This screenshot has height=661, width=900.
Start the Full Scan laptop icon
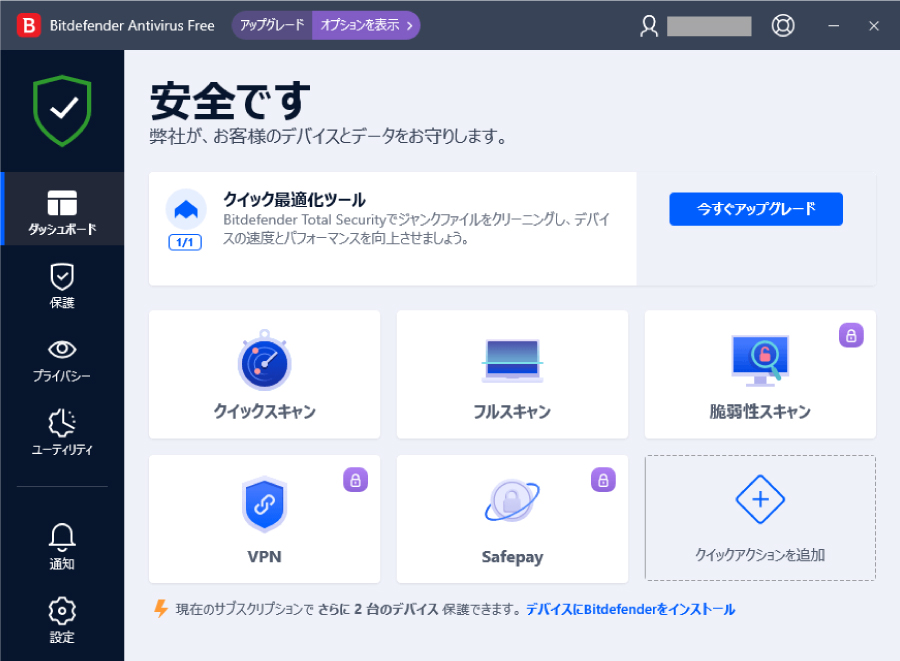(x=512, y=362)
